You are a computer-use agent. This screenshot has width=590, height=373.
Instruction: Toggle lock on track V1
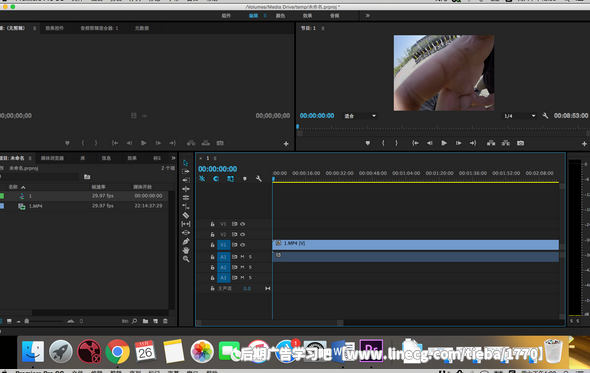click(212, 245)
